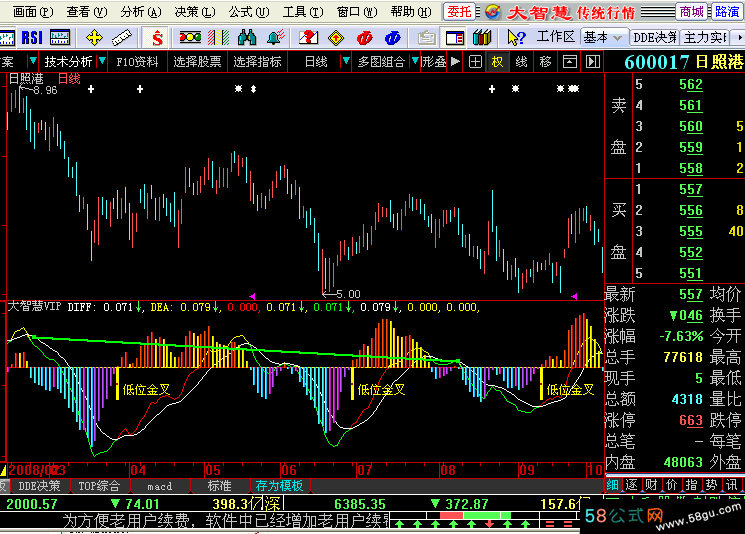Click the first yellow 低位金叉 marker bar
Viewport: 745px width, 534px height.
118,383
